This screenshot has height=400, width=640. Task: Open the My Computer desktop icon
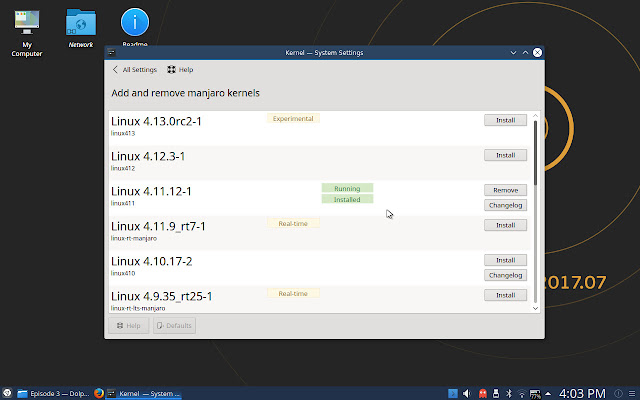point(27,33)
